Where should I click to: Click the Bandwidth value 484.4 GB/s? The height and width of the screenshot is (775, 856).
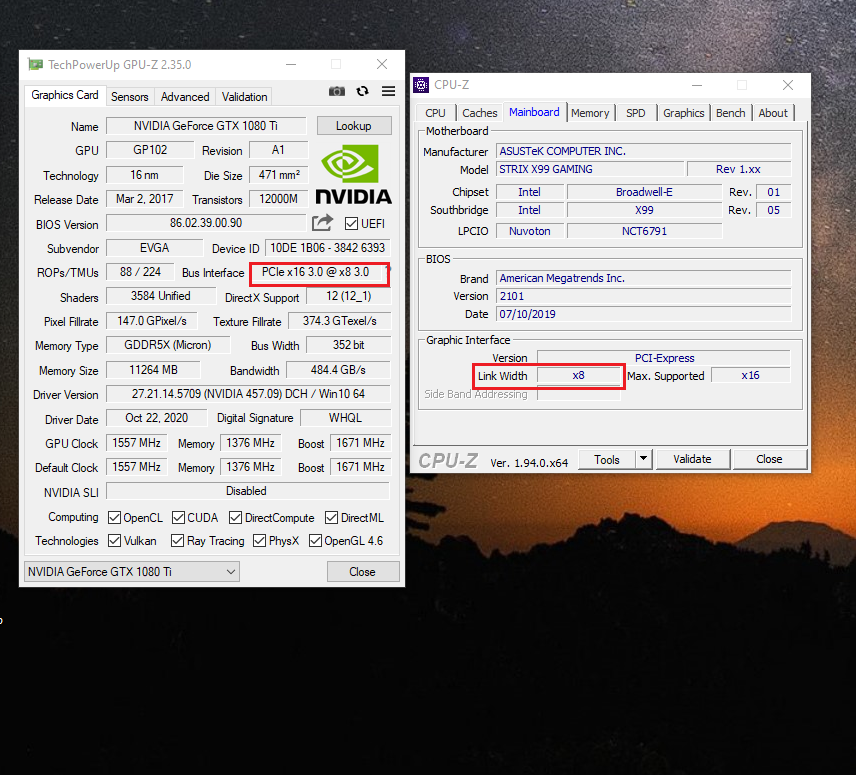pyautogui.click(x=338, y=369)
